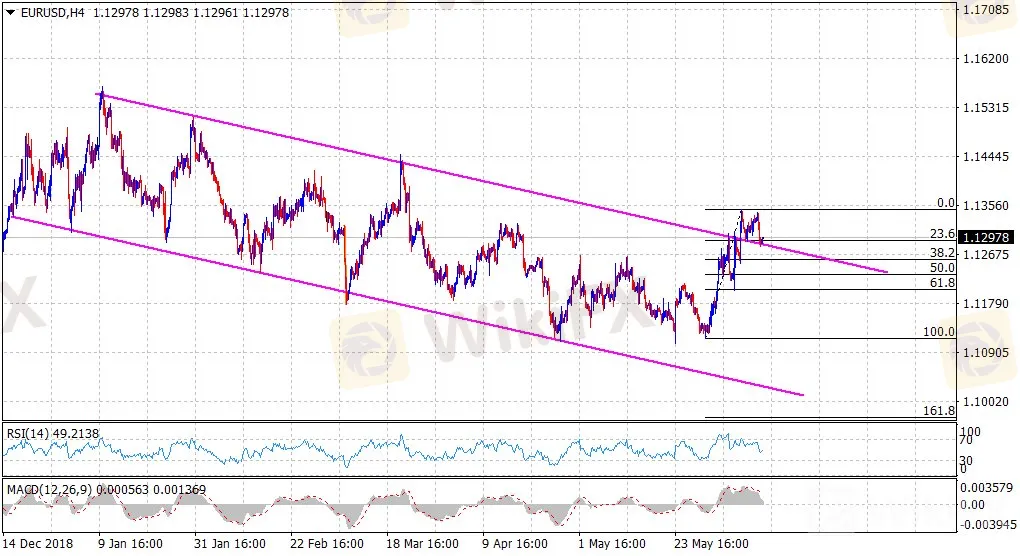
Task: Click the EURUSD,H4 chart title text
Action: 53,12
